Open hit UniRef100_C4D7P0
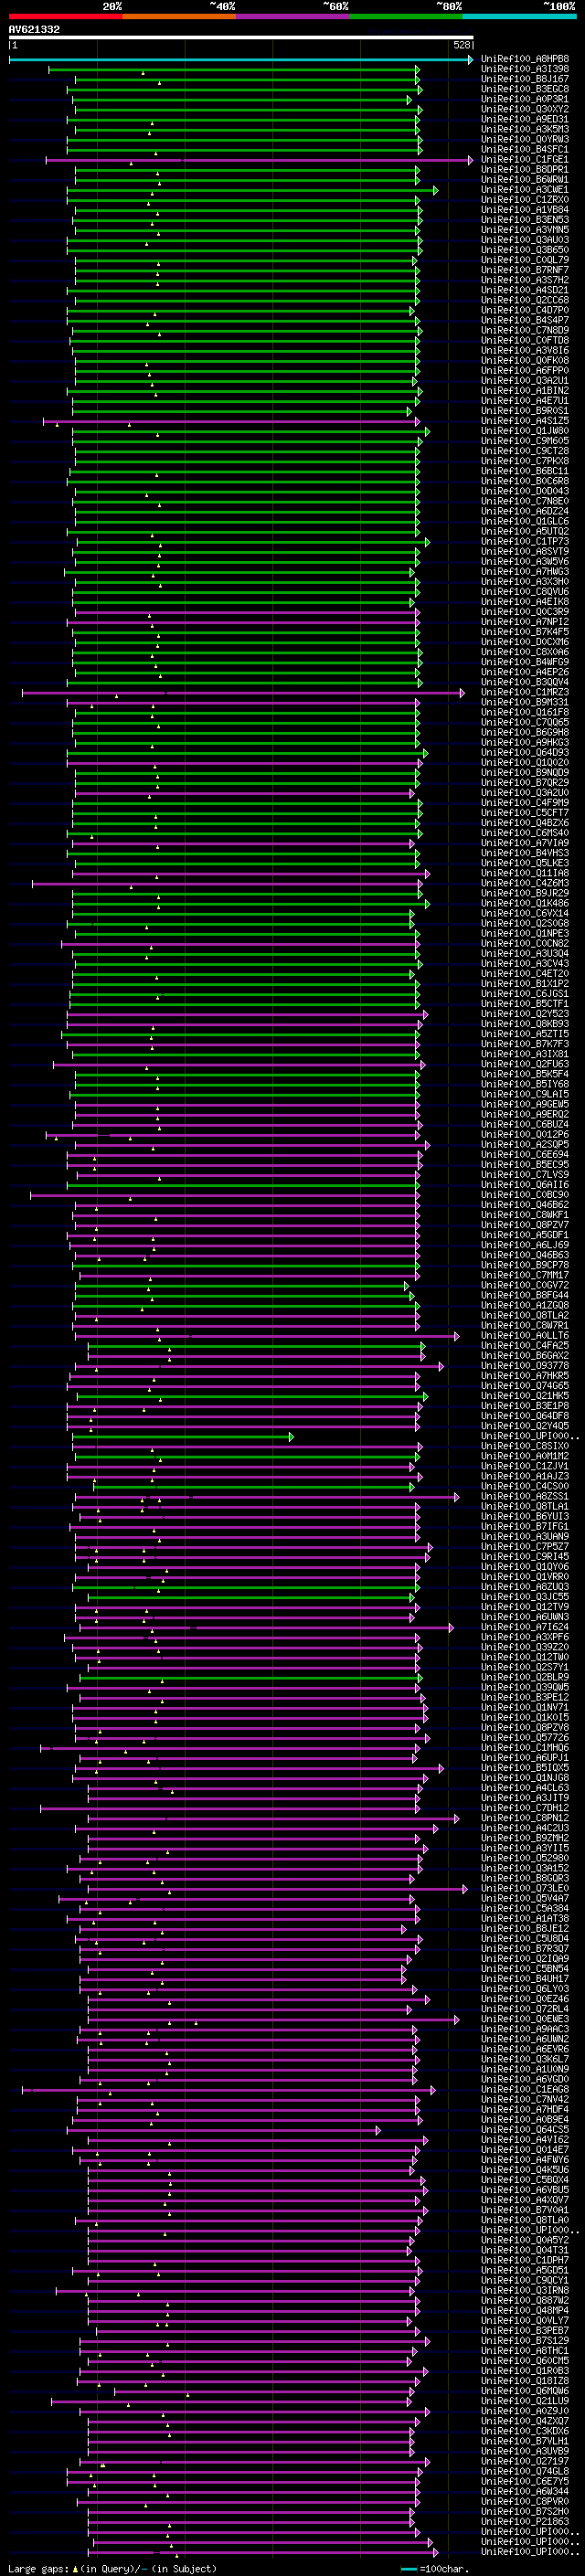Screen dimensions: 585x2576 (x=525, y=310)
